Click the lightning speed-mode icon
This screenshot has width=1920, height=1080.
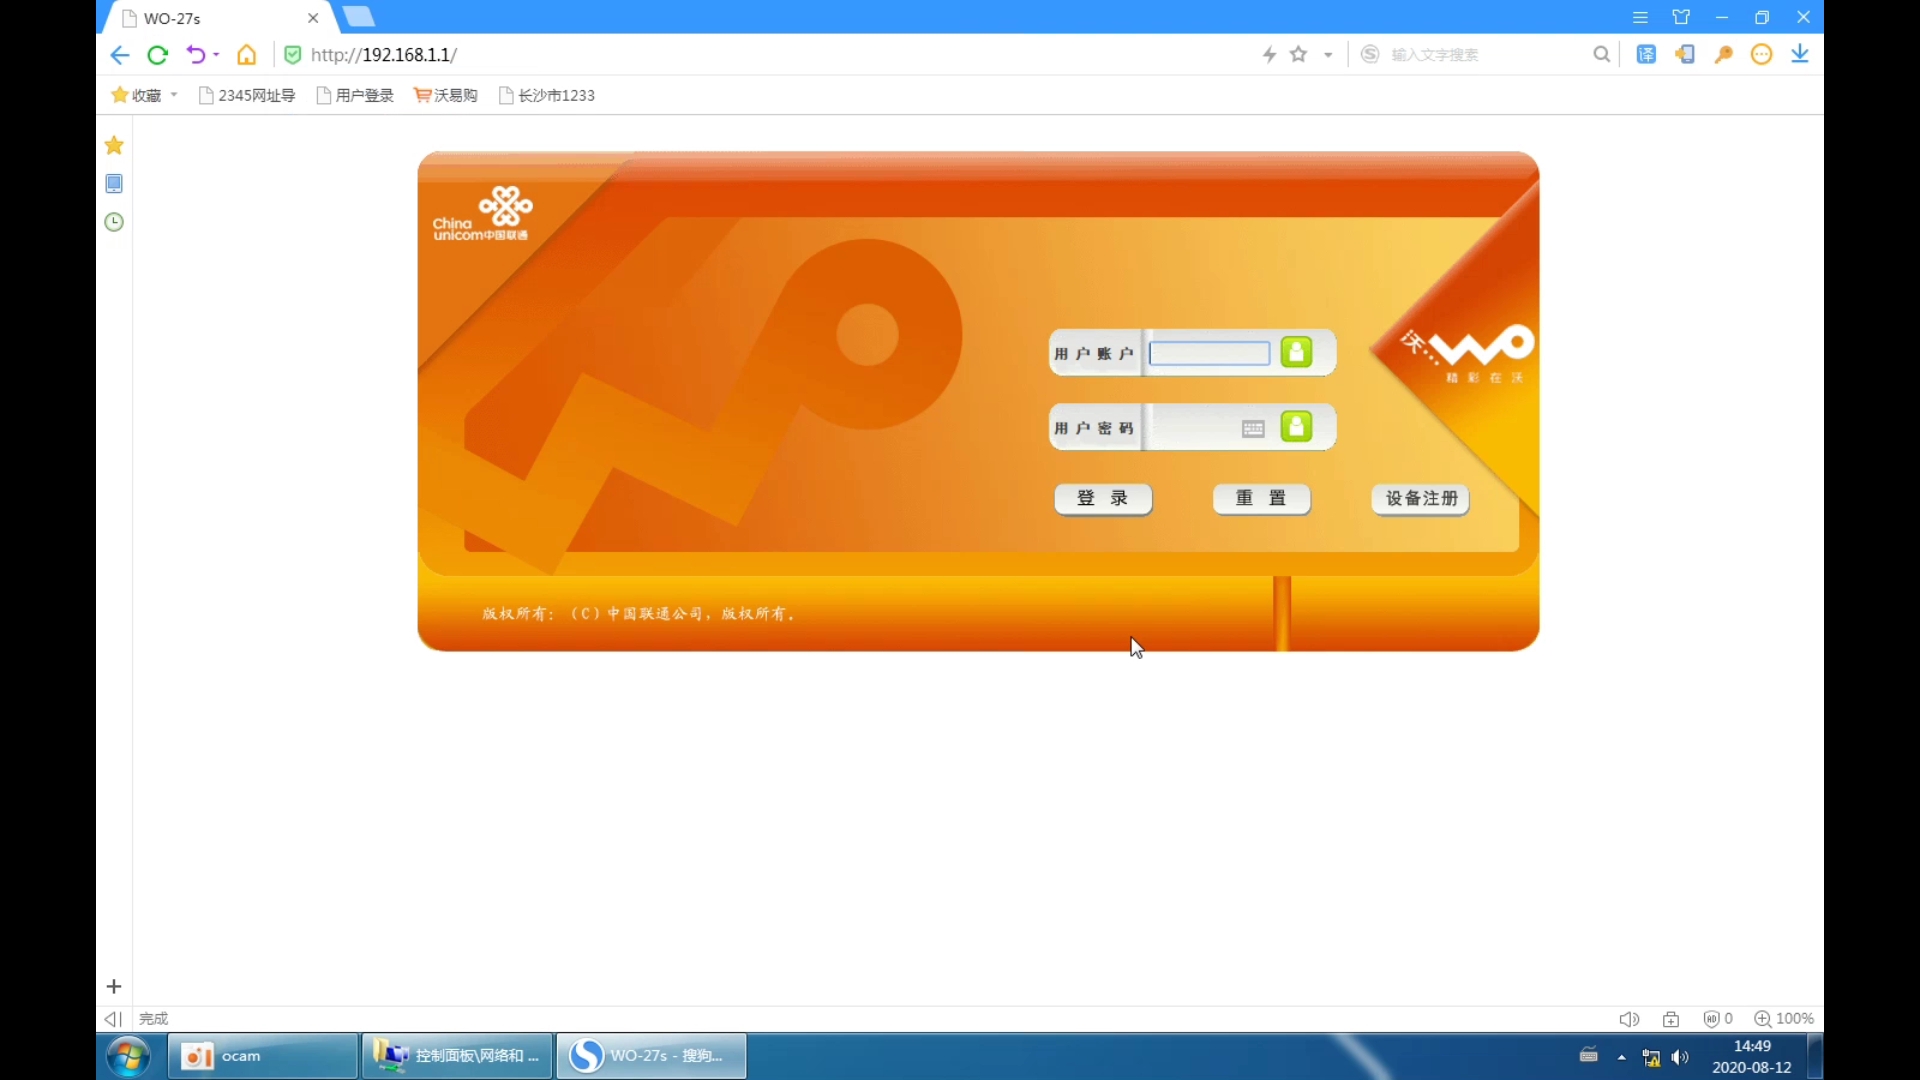click(1270, 55)
